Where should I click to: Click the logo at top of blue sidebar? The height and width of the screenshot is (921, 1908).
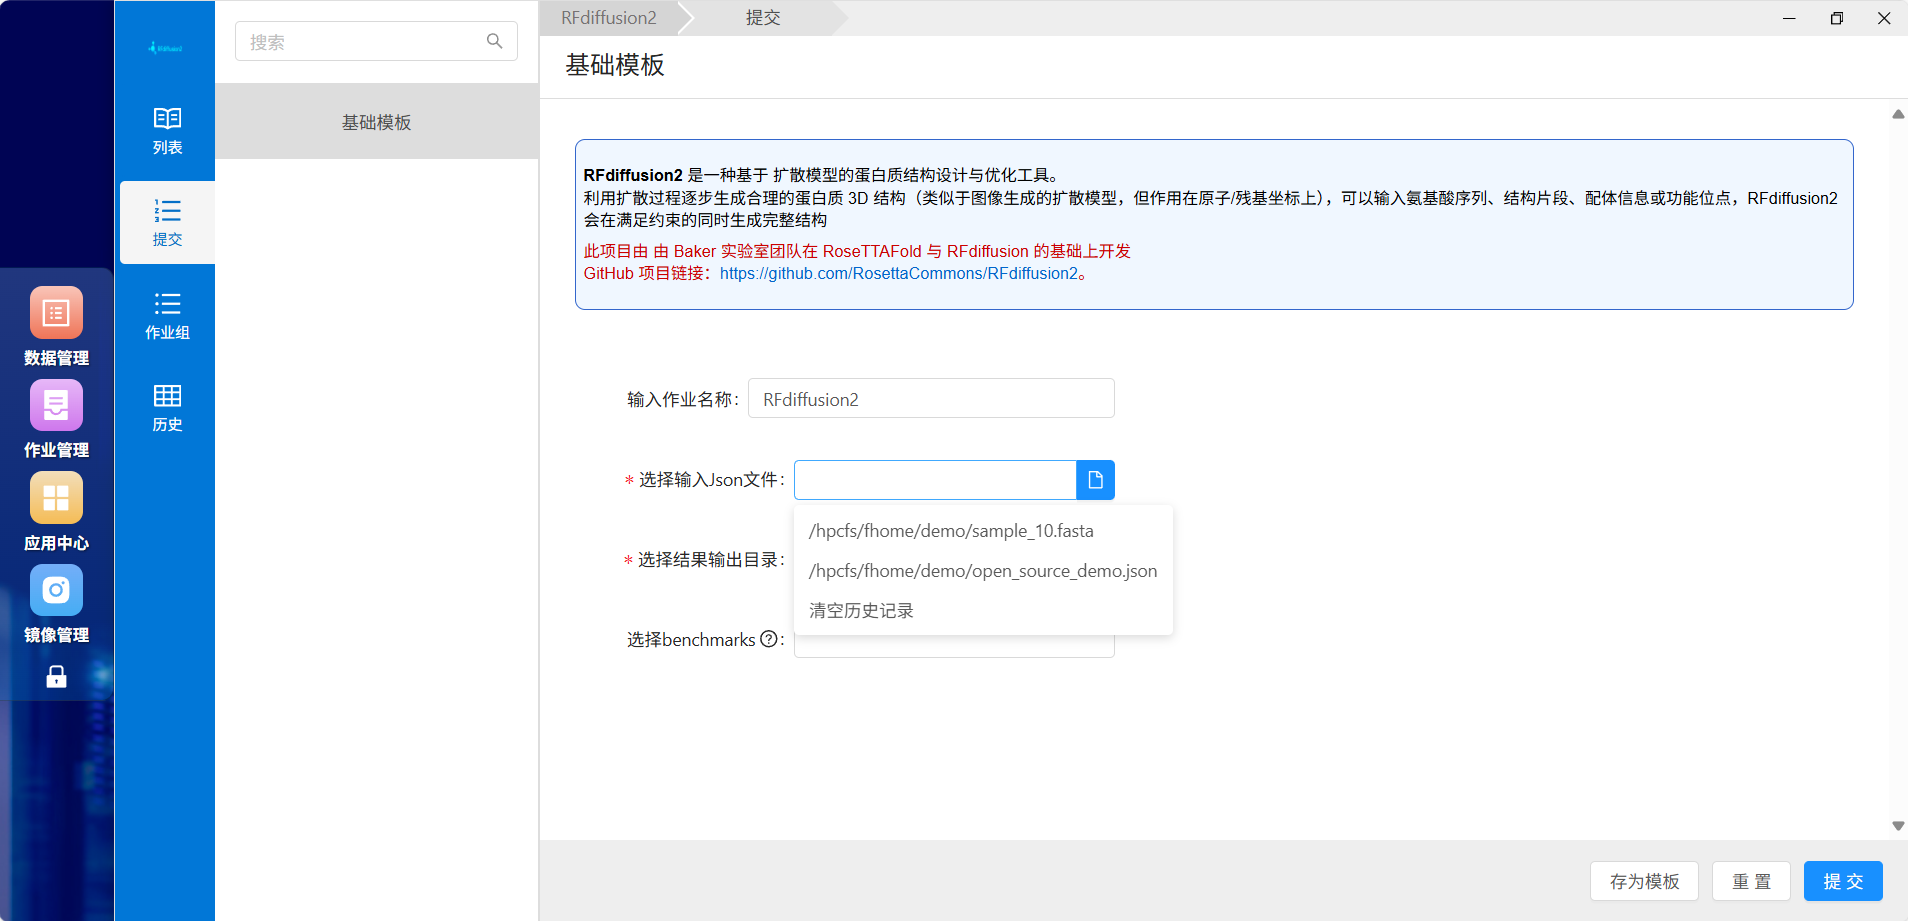pyautogui.click(x=165, y=47)
